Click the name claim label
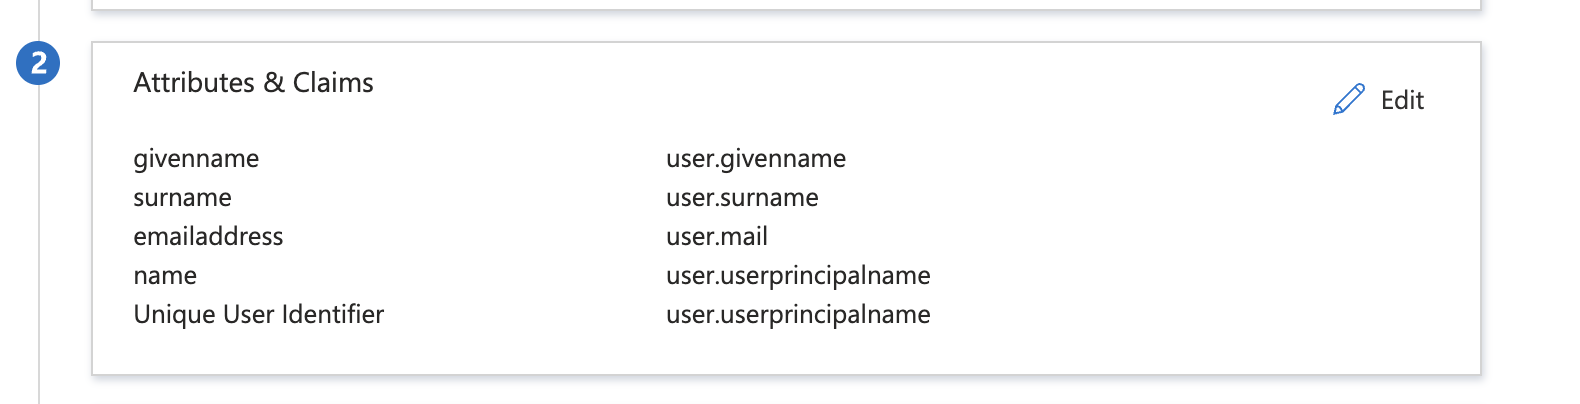The width and height of the screenshot is (1580, 404). (x=165, y=276)
